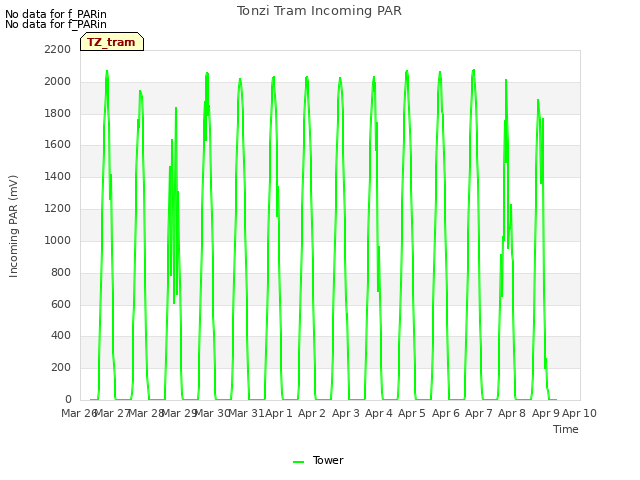This screenshot has width=640, height=480.
Task: Click the Apr 6 date label
Action: click(x=446, y=413)
